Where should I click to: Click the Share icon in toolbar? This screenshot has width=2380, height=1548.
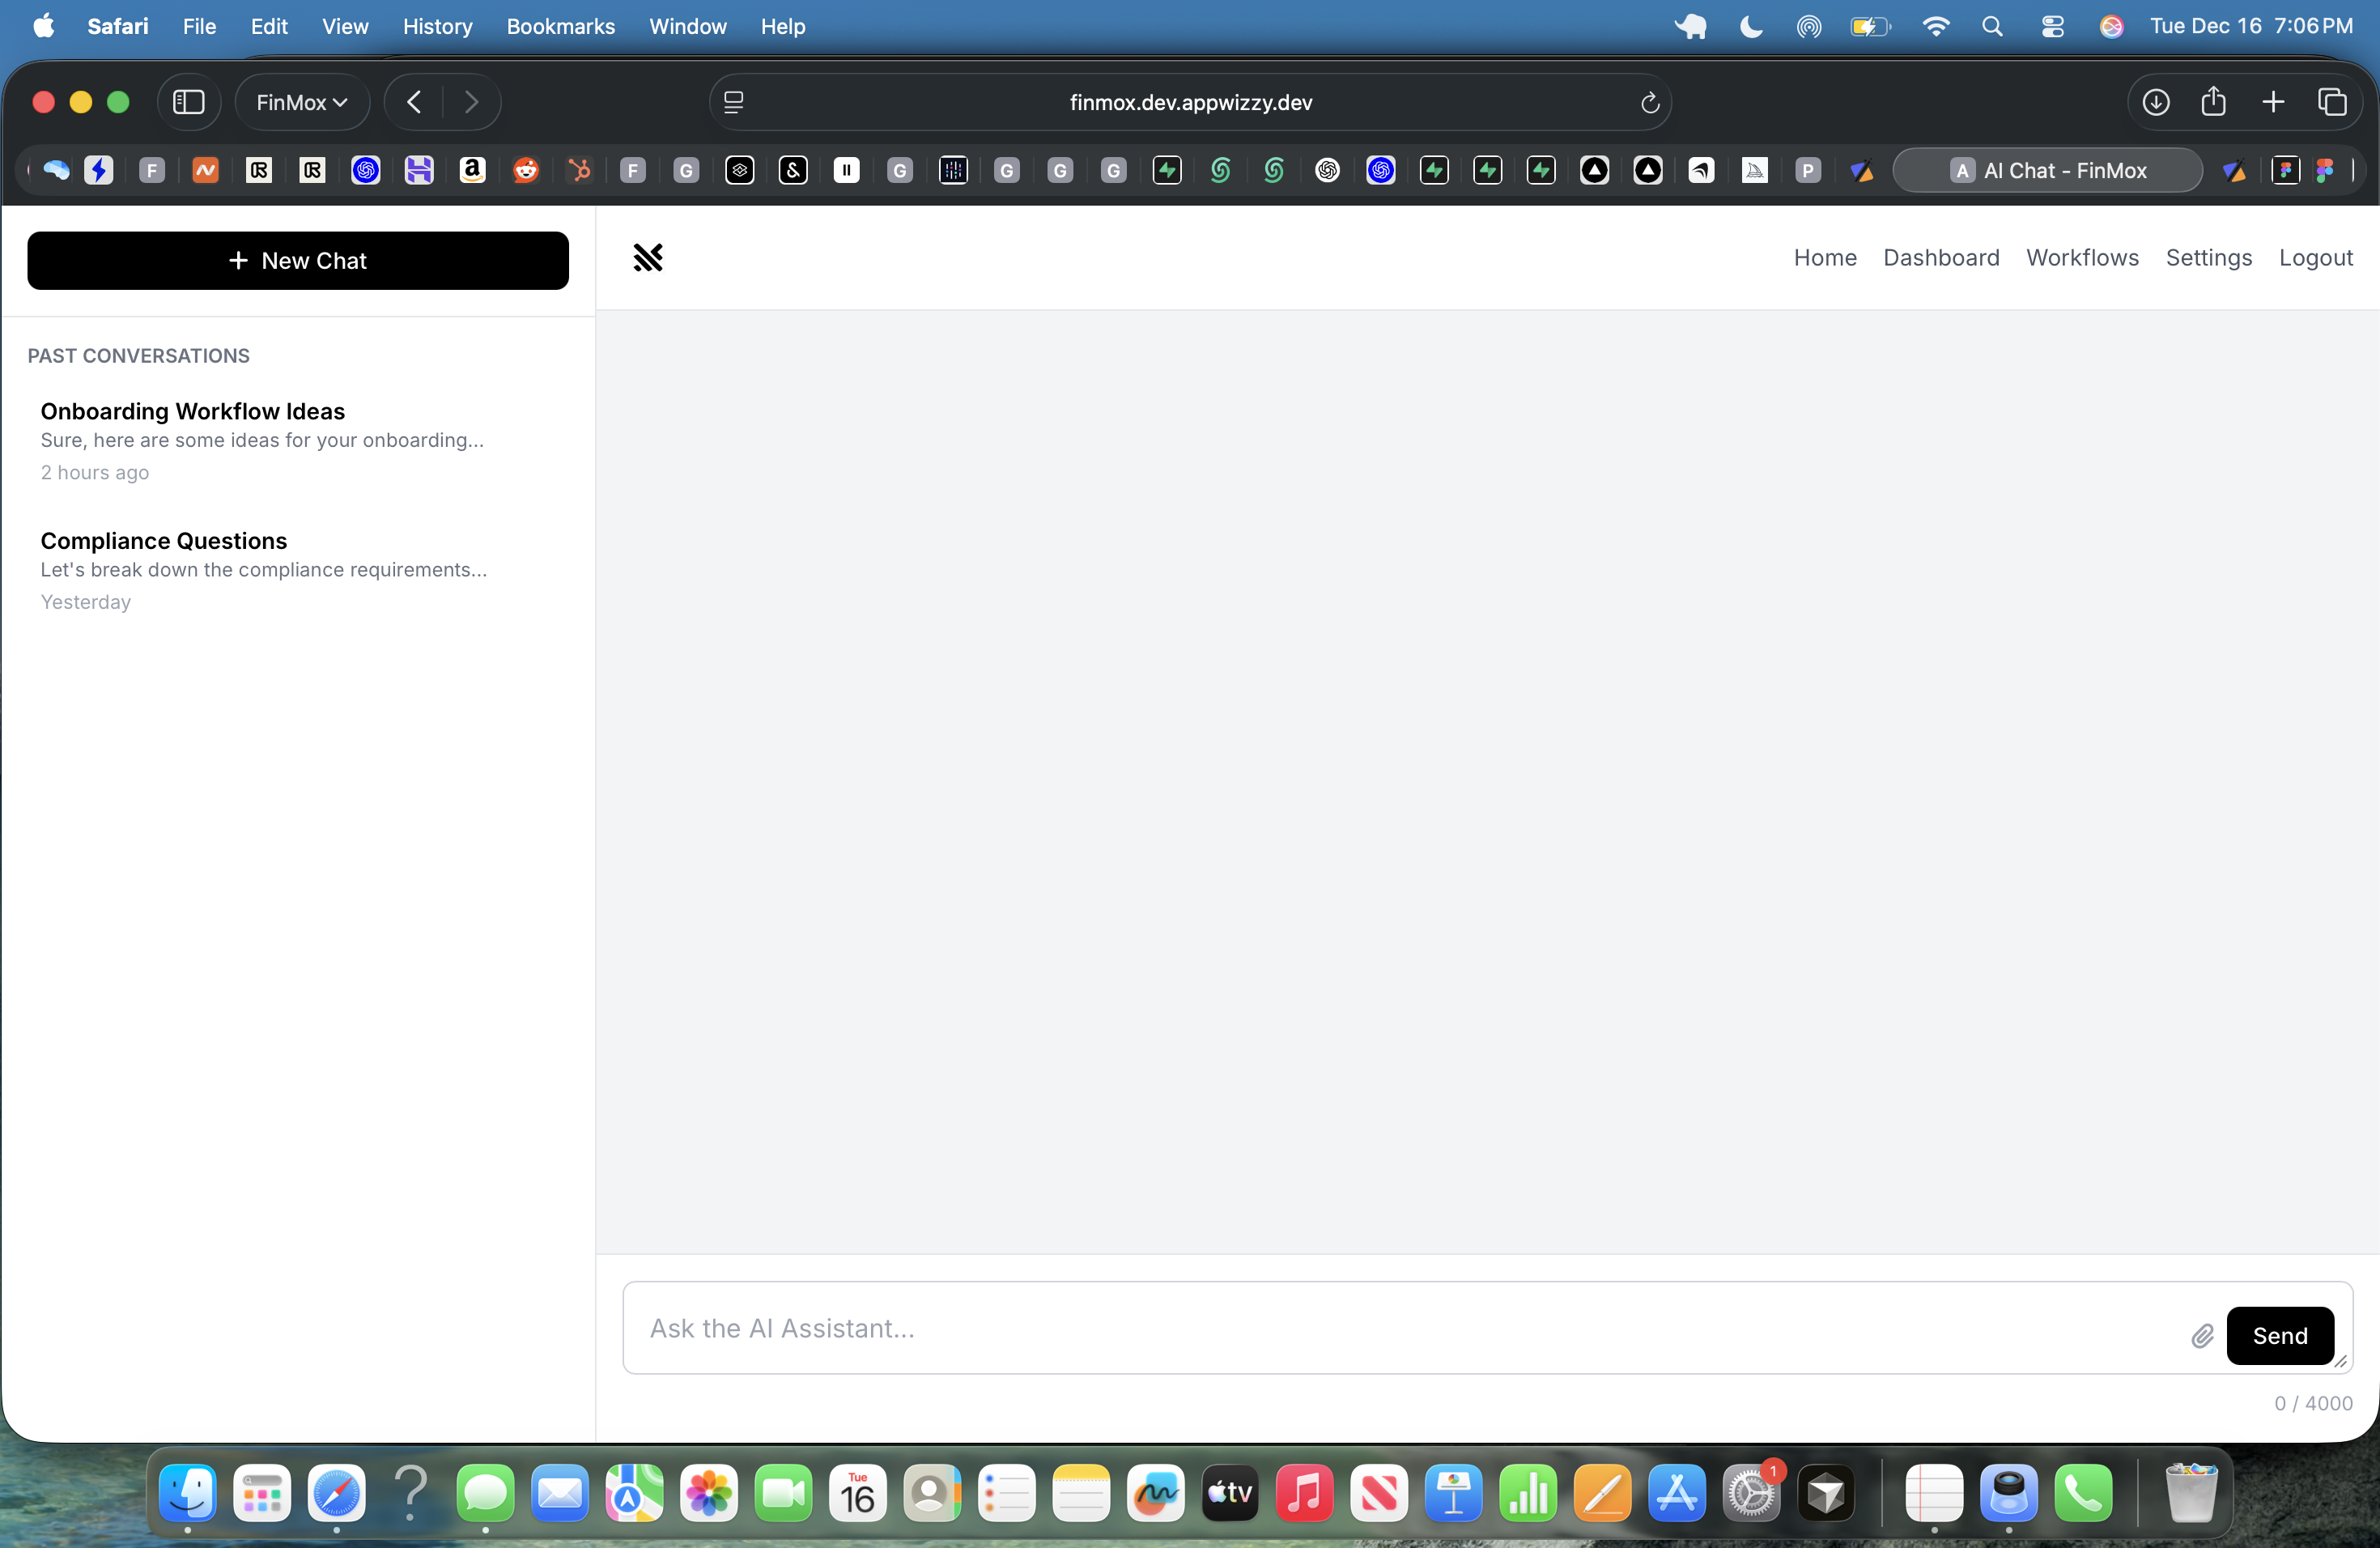point(2213,102)
